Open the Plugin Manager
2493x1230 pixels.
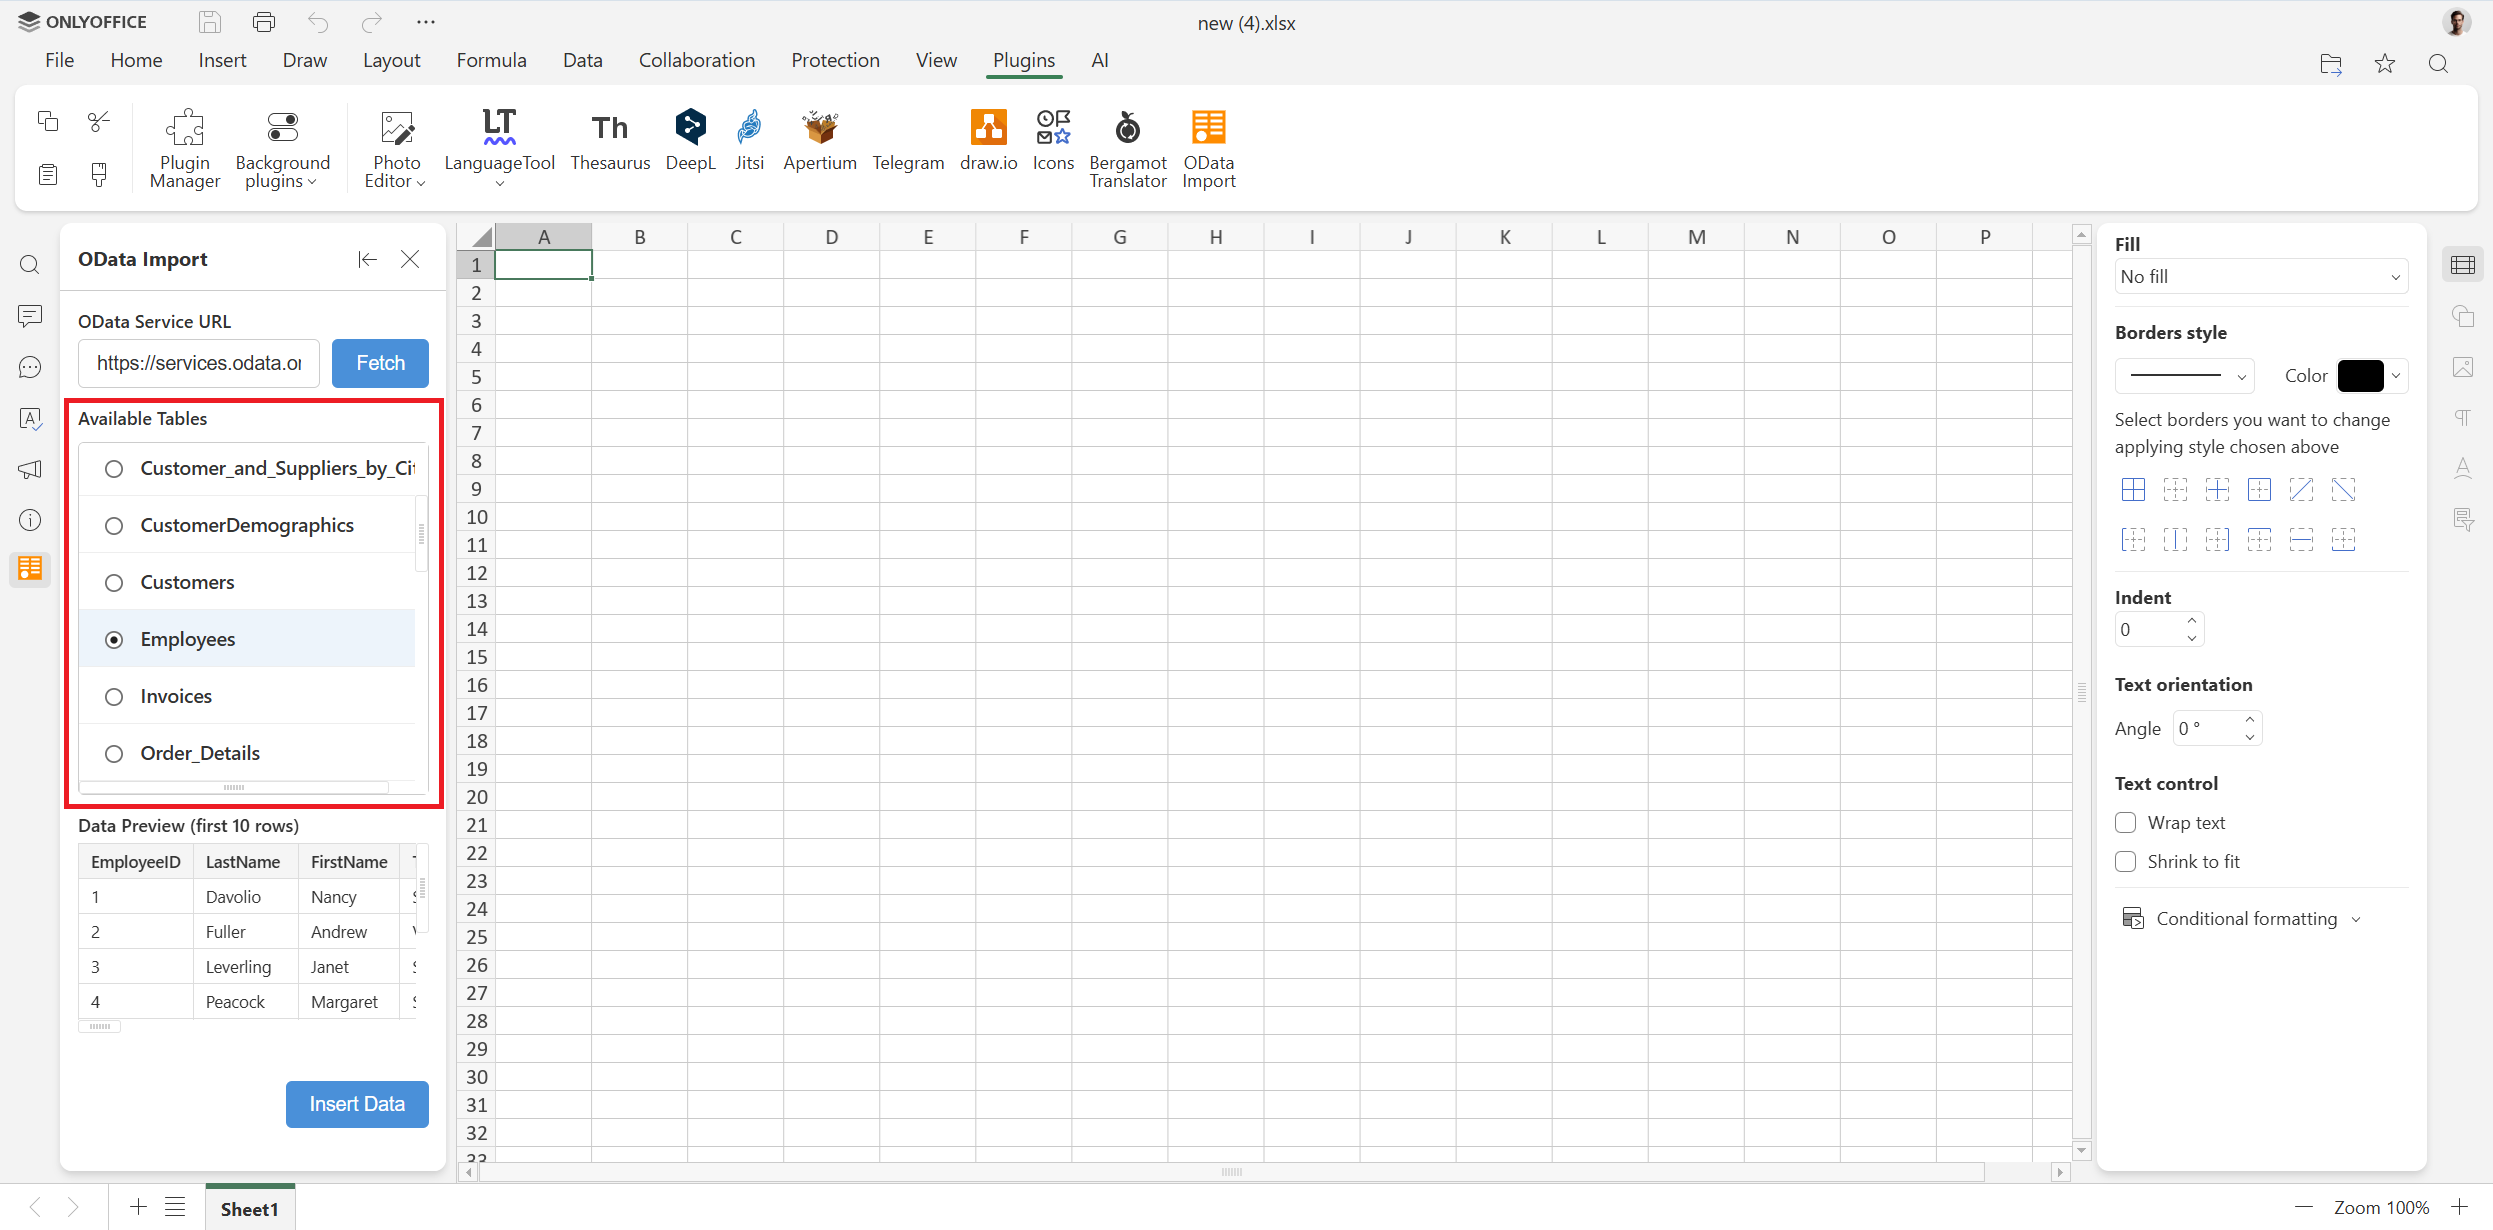point(184,147)
